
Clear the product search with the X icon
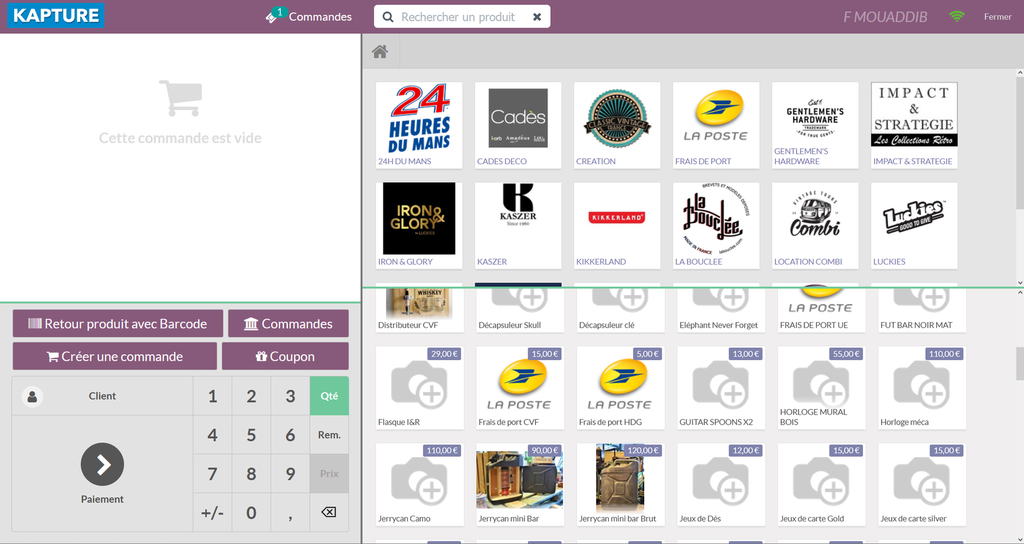coord(537,17)
